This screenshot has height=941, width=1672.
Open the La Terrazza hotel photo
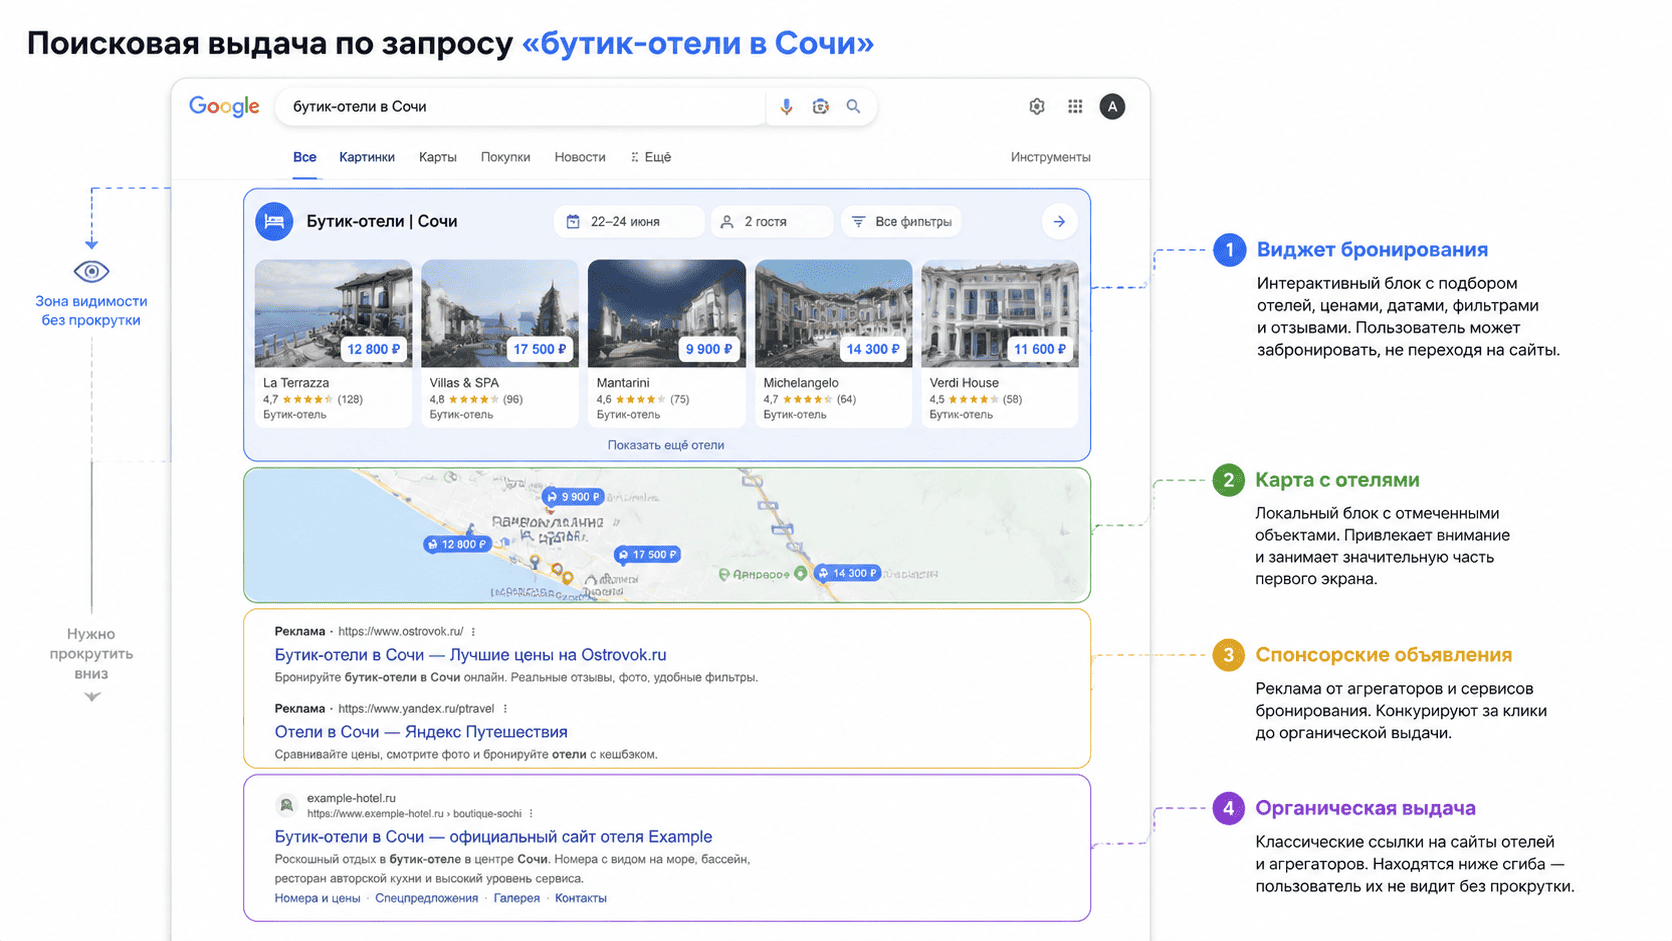pos(333,313)
